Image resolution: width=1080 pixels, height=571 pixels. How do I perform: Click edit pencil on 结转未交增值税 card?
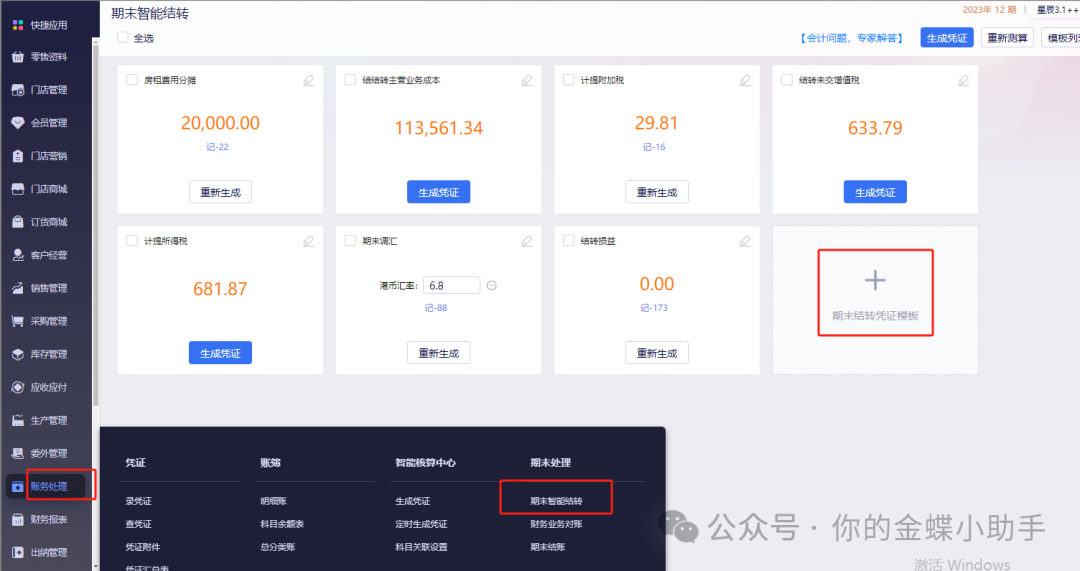coord(963,80)
